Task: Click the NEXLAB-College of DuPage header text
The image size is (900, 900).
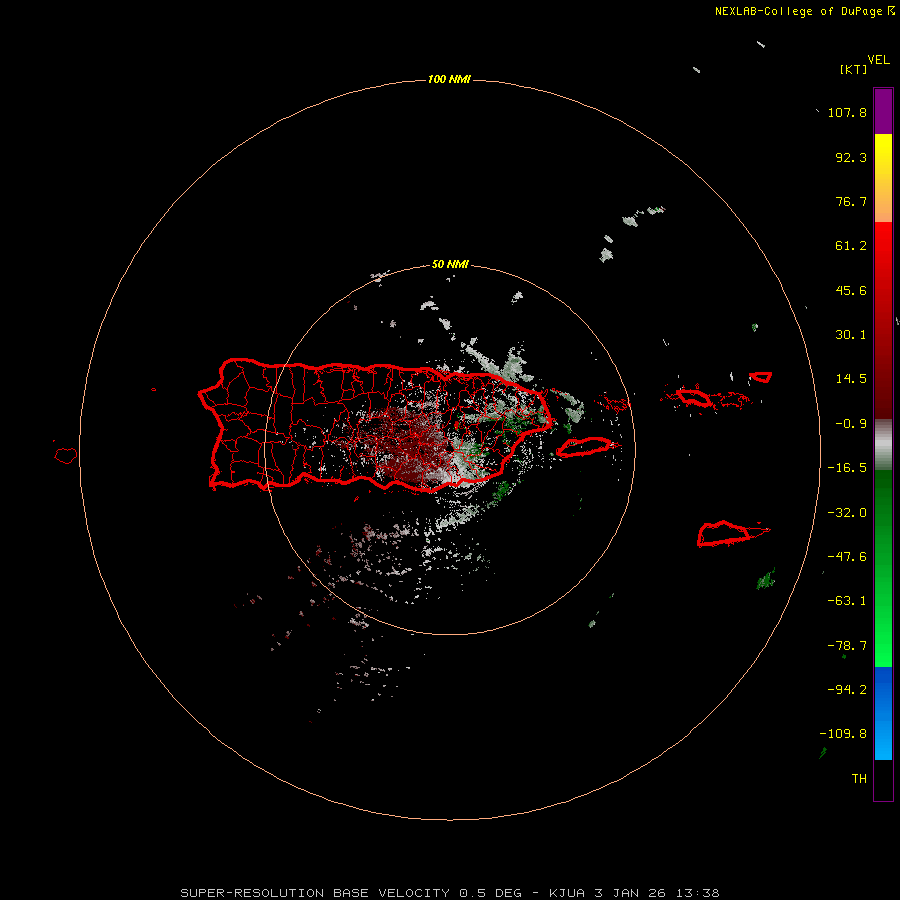Action: (805, 11)
